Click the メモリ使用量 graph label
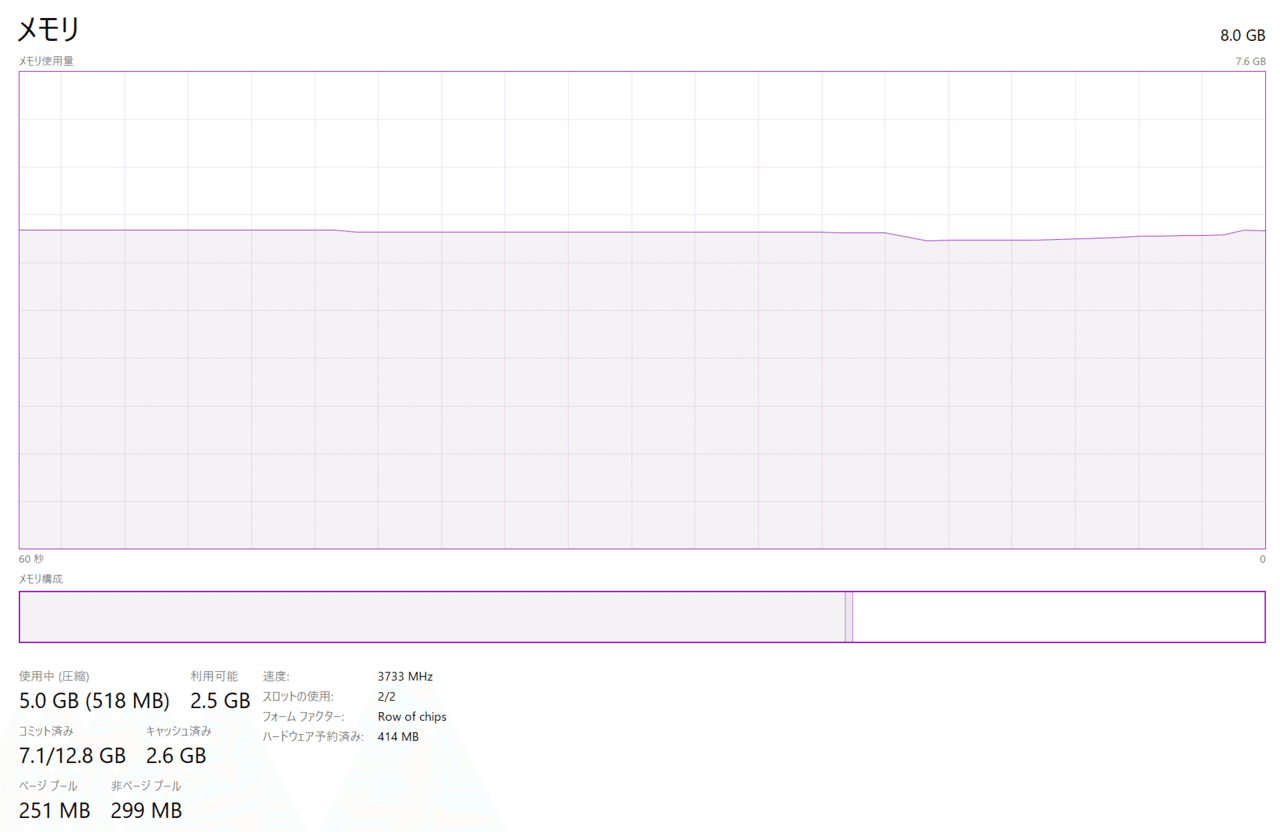The height and width of the screenshot is (832, 1280). tap(46, 61)
